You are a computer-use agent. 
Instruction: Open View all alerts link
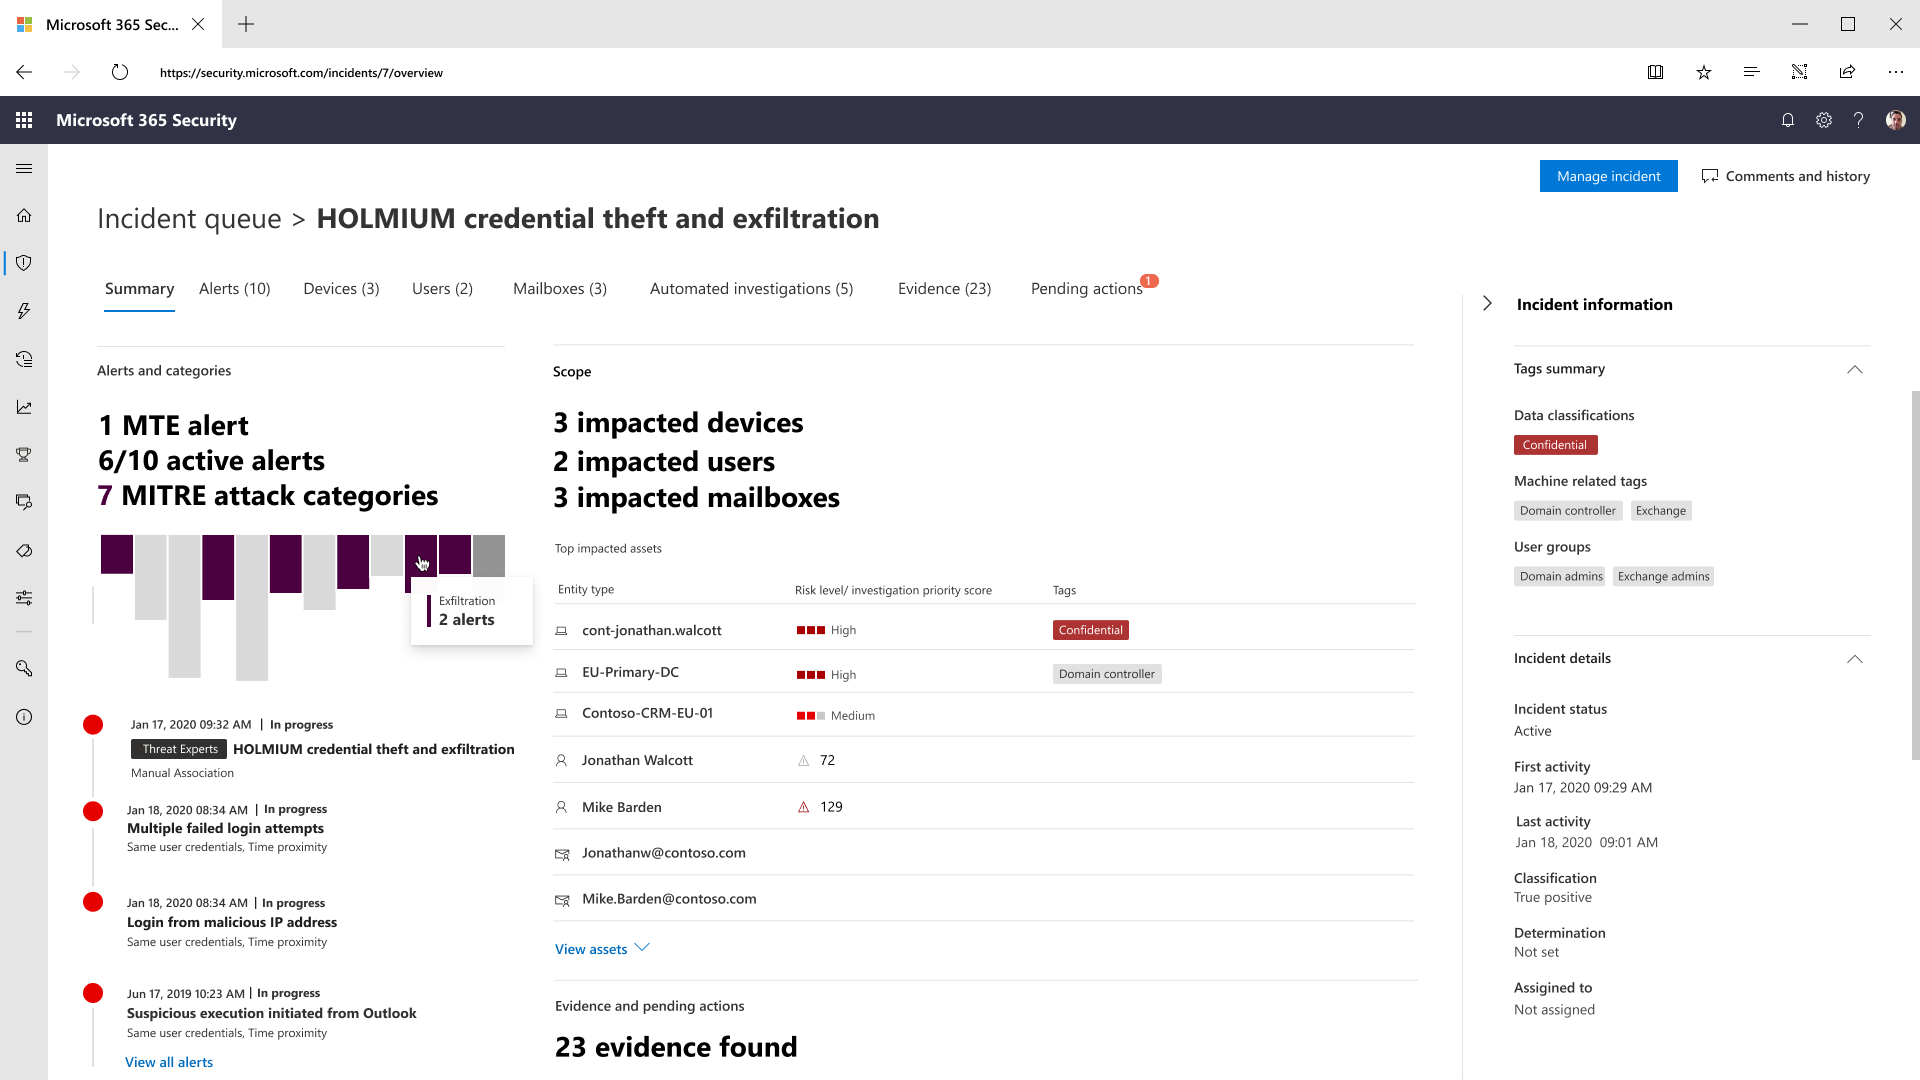pyautogui.click(x=169, y=1062)
